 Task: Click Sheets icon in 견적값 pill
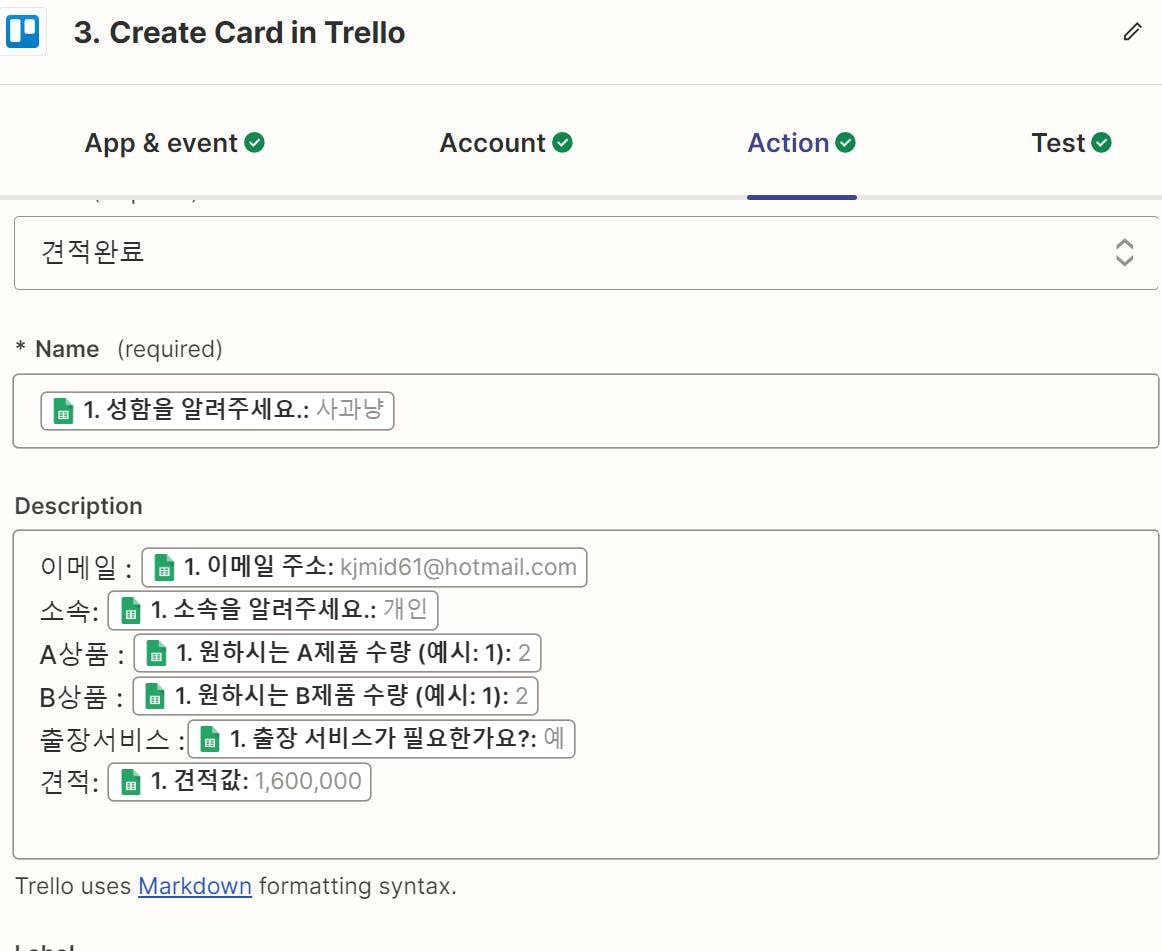tap(130, 782)
